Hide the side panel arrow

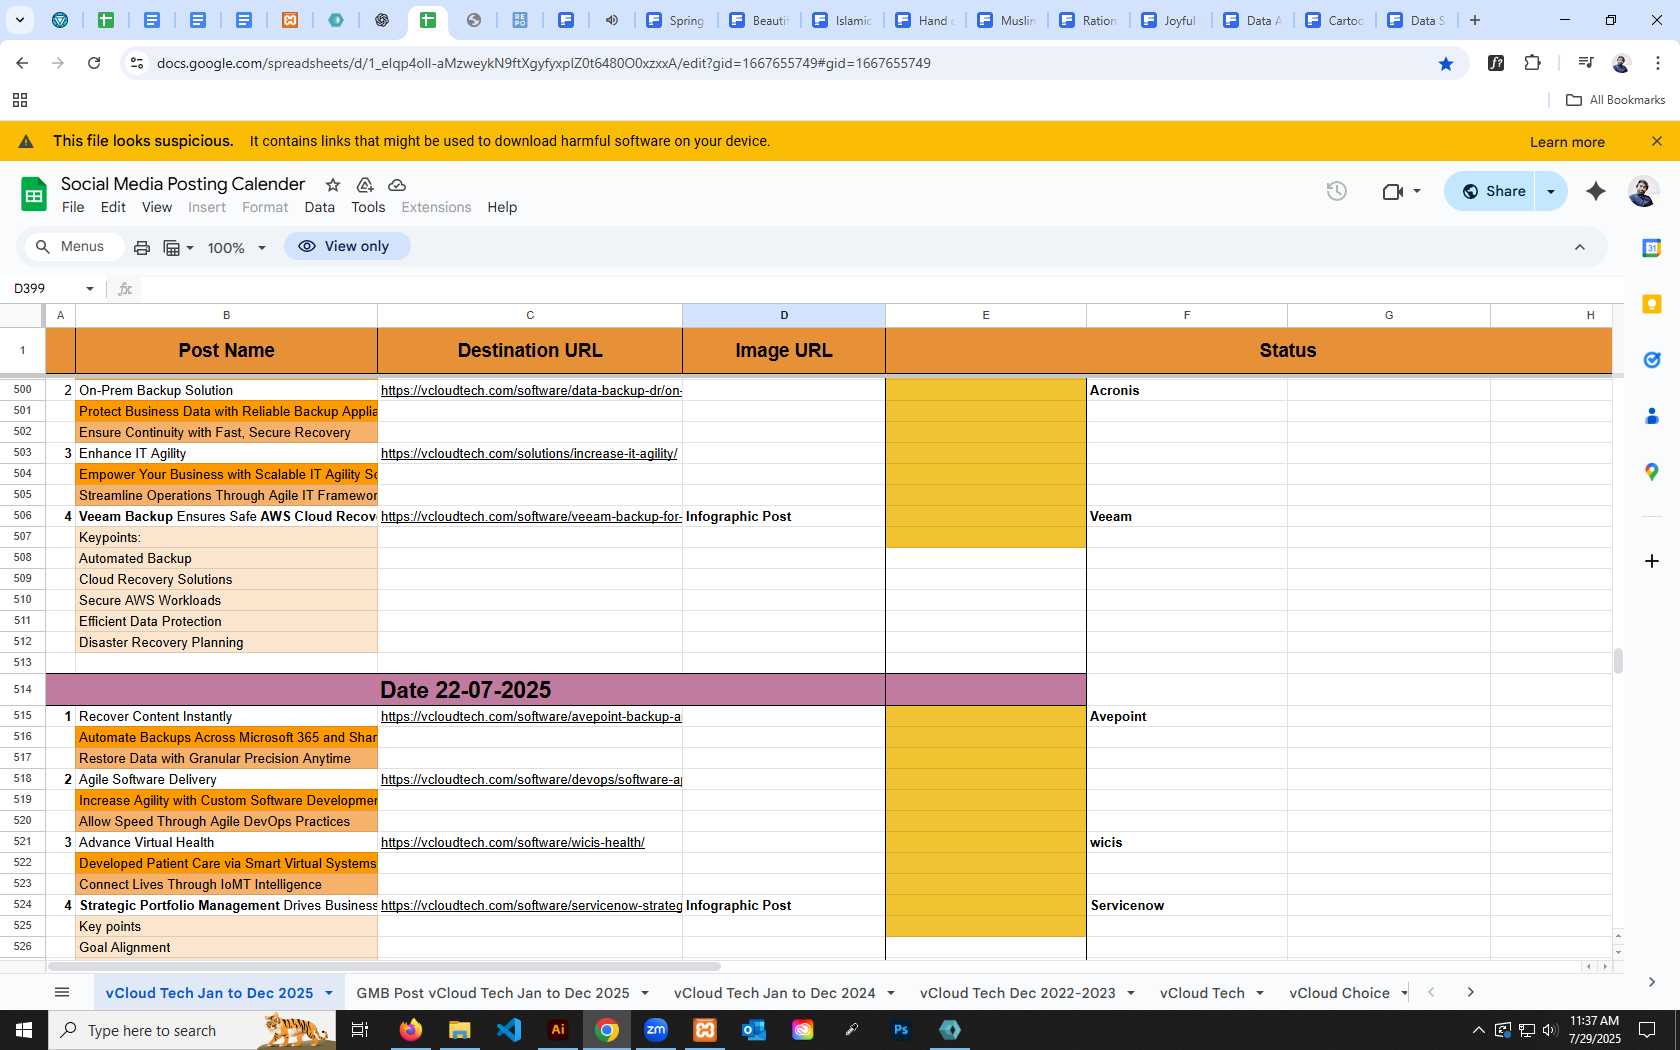1651,982
